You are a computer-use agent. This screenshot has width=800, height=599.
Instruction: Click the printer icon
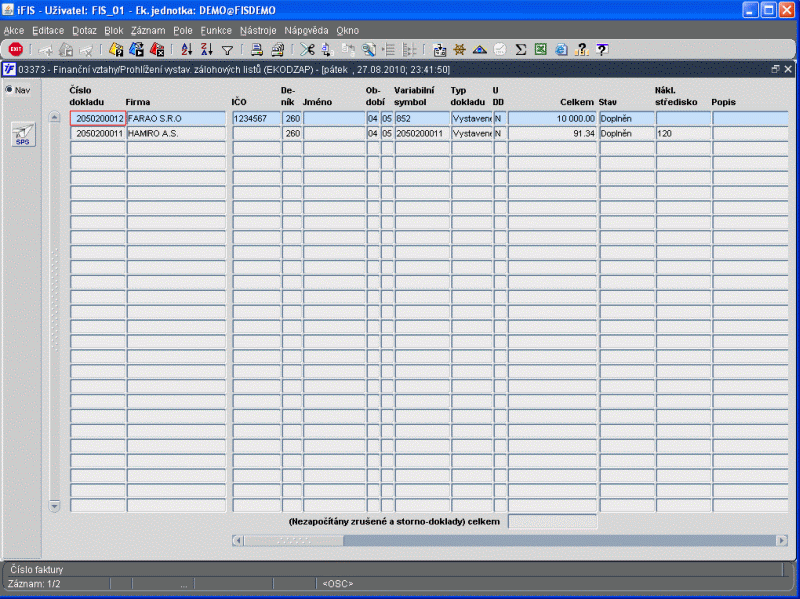point(257,49)
